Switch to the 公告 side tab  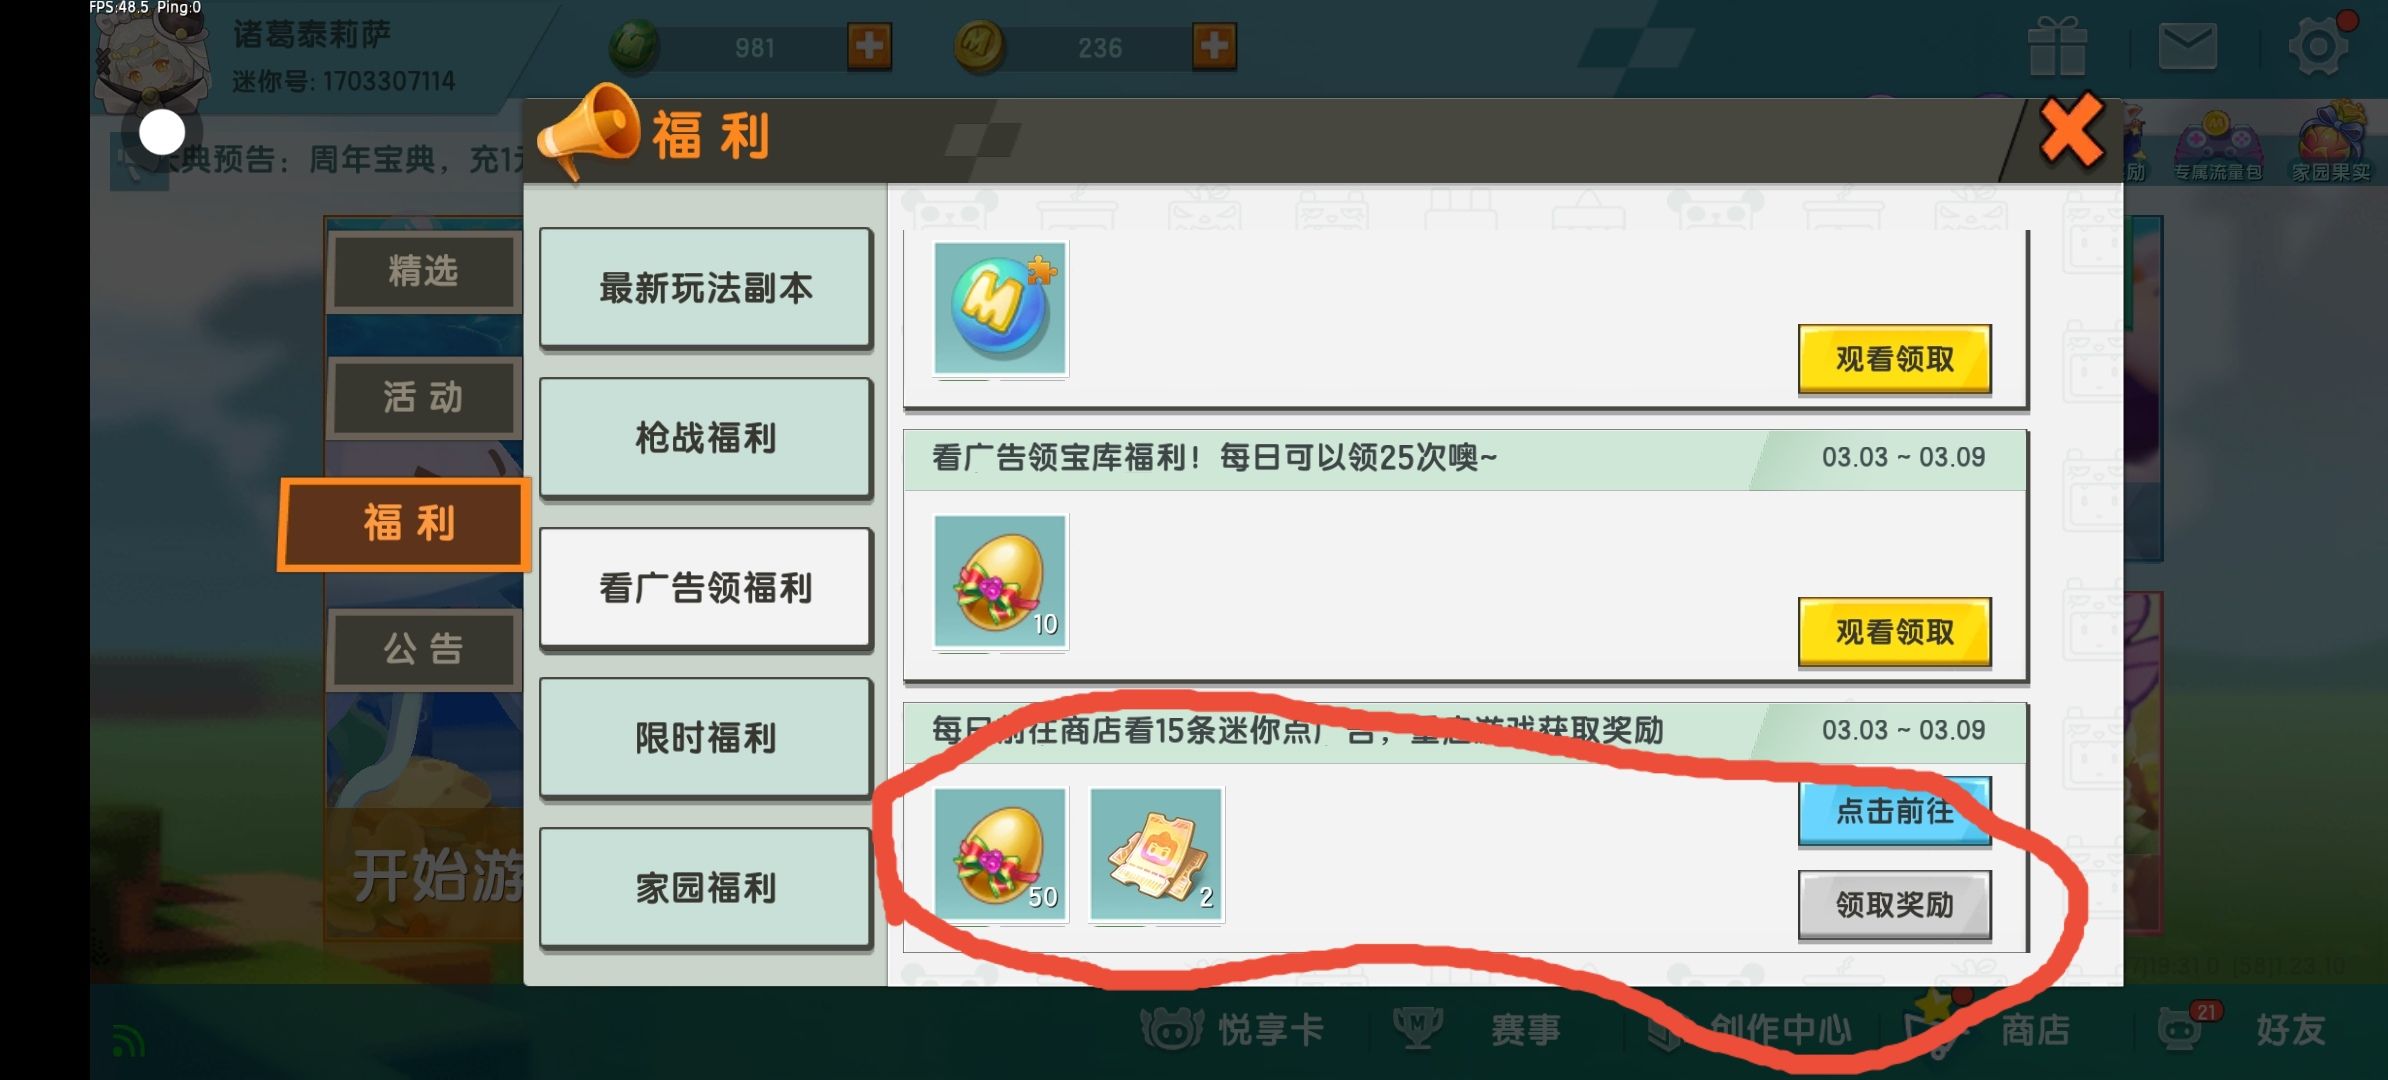[x=424, y=649]
